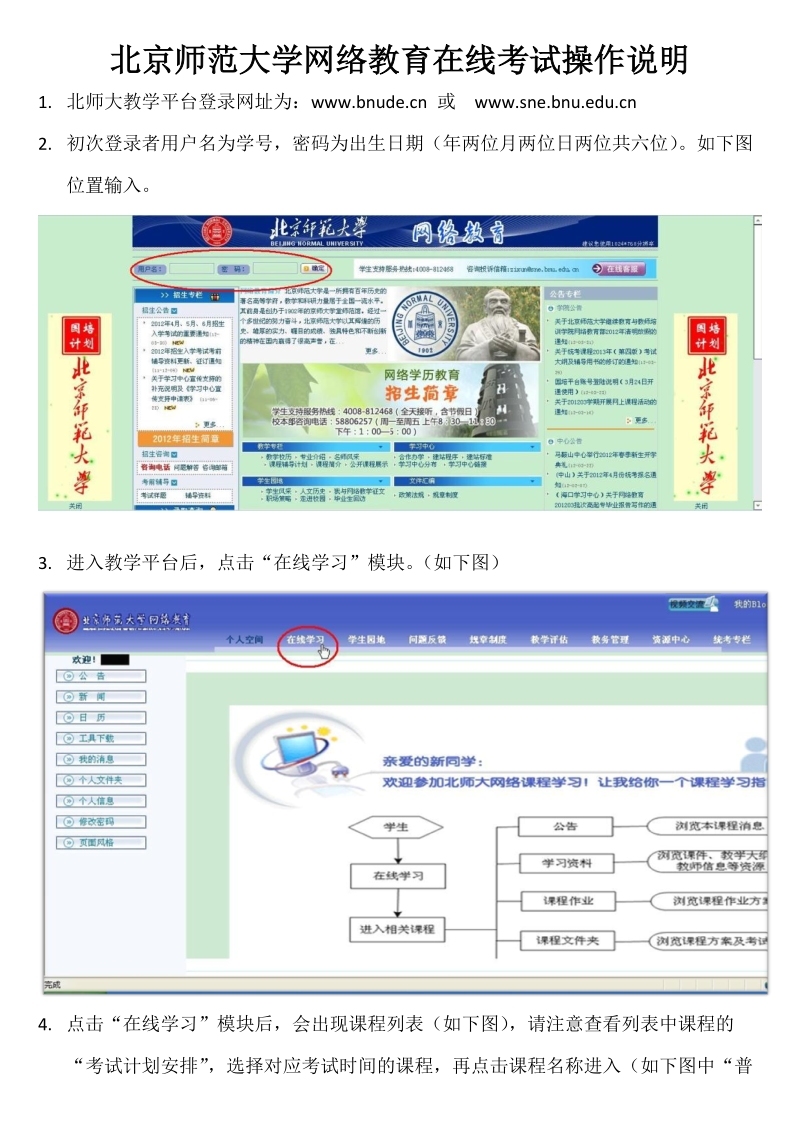Click the username input field on login page
This screenshot has width=800, height=1132.
click(x=191, y=269)
